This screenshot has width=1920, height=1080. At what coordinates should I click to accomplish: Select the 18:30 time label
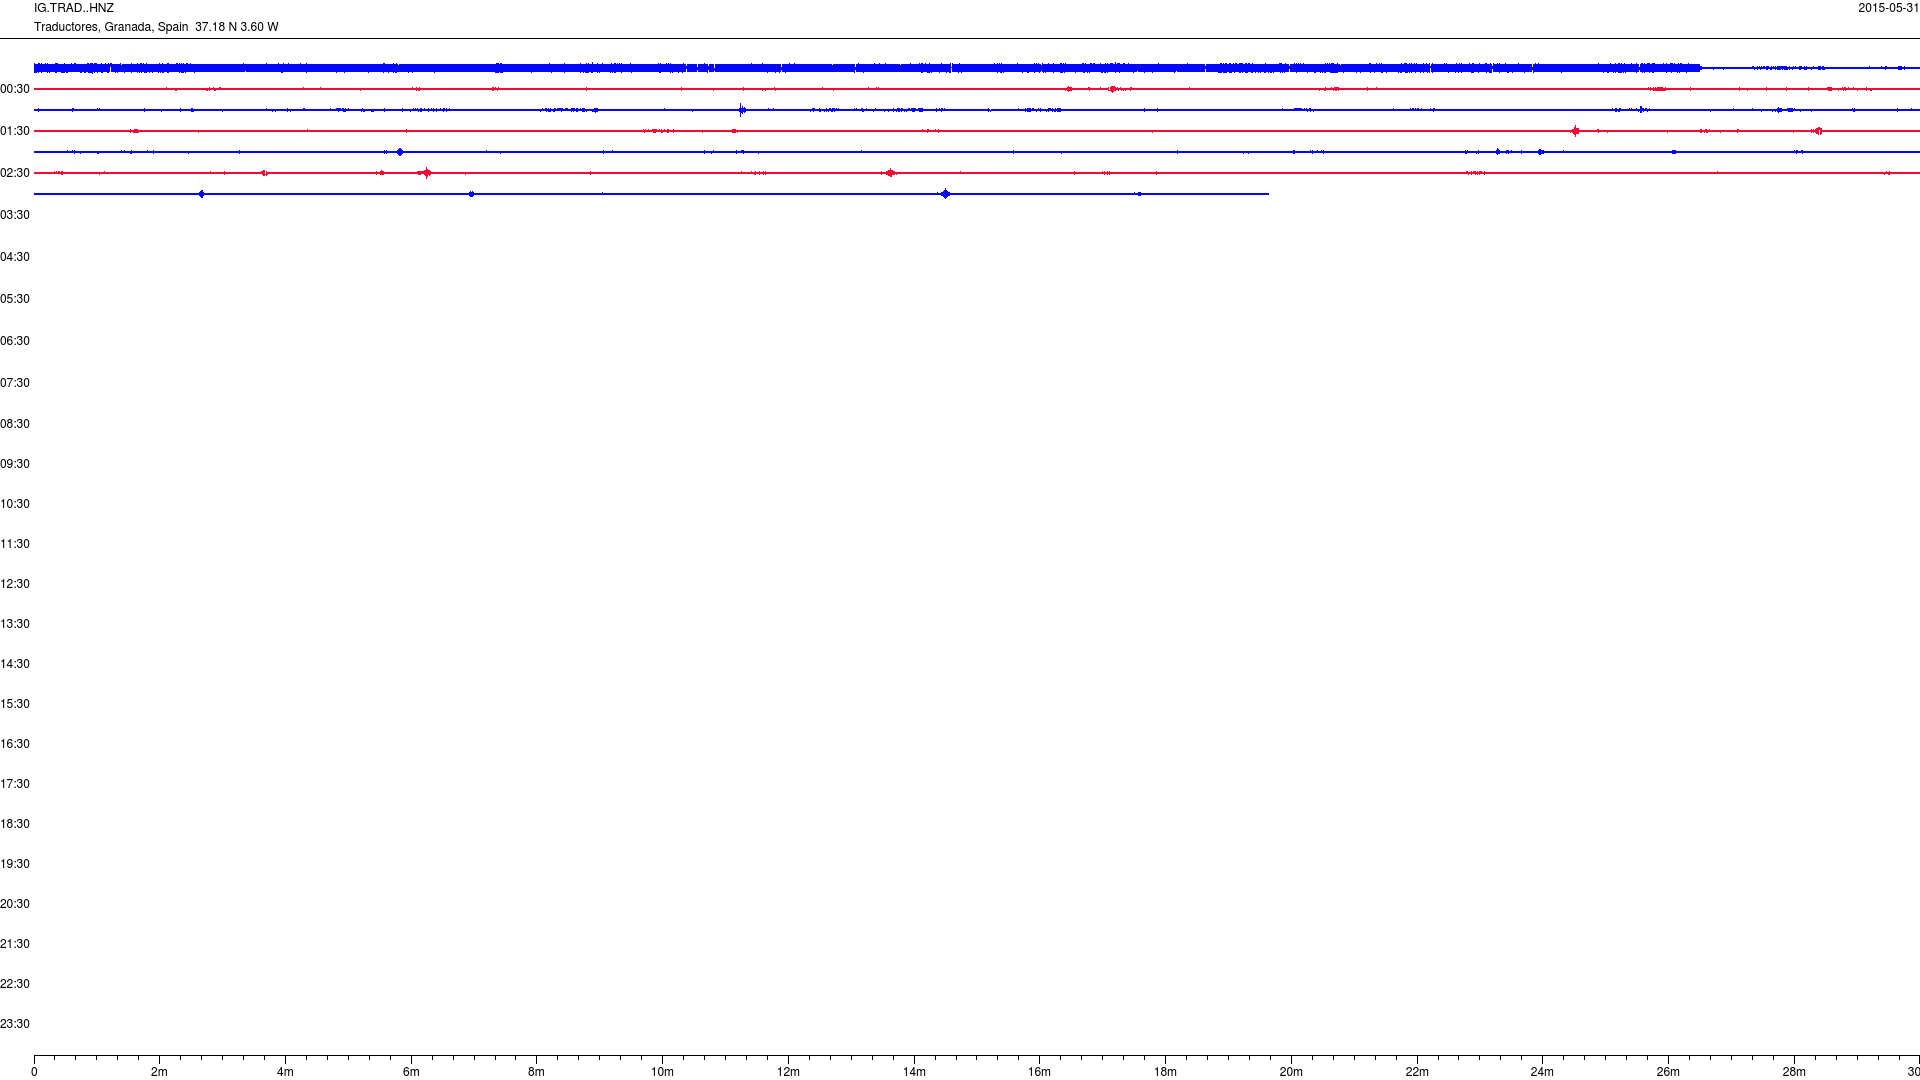click(x=15, y=824)
